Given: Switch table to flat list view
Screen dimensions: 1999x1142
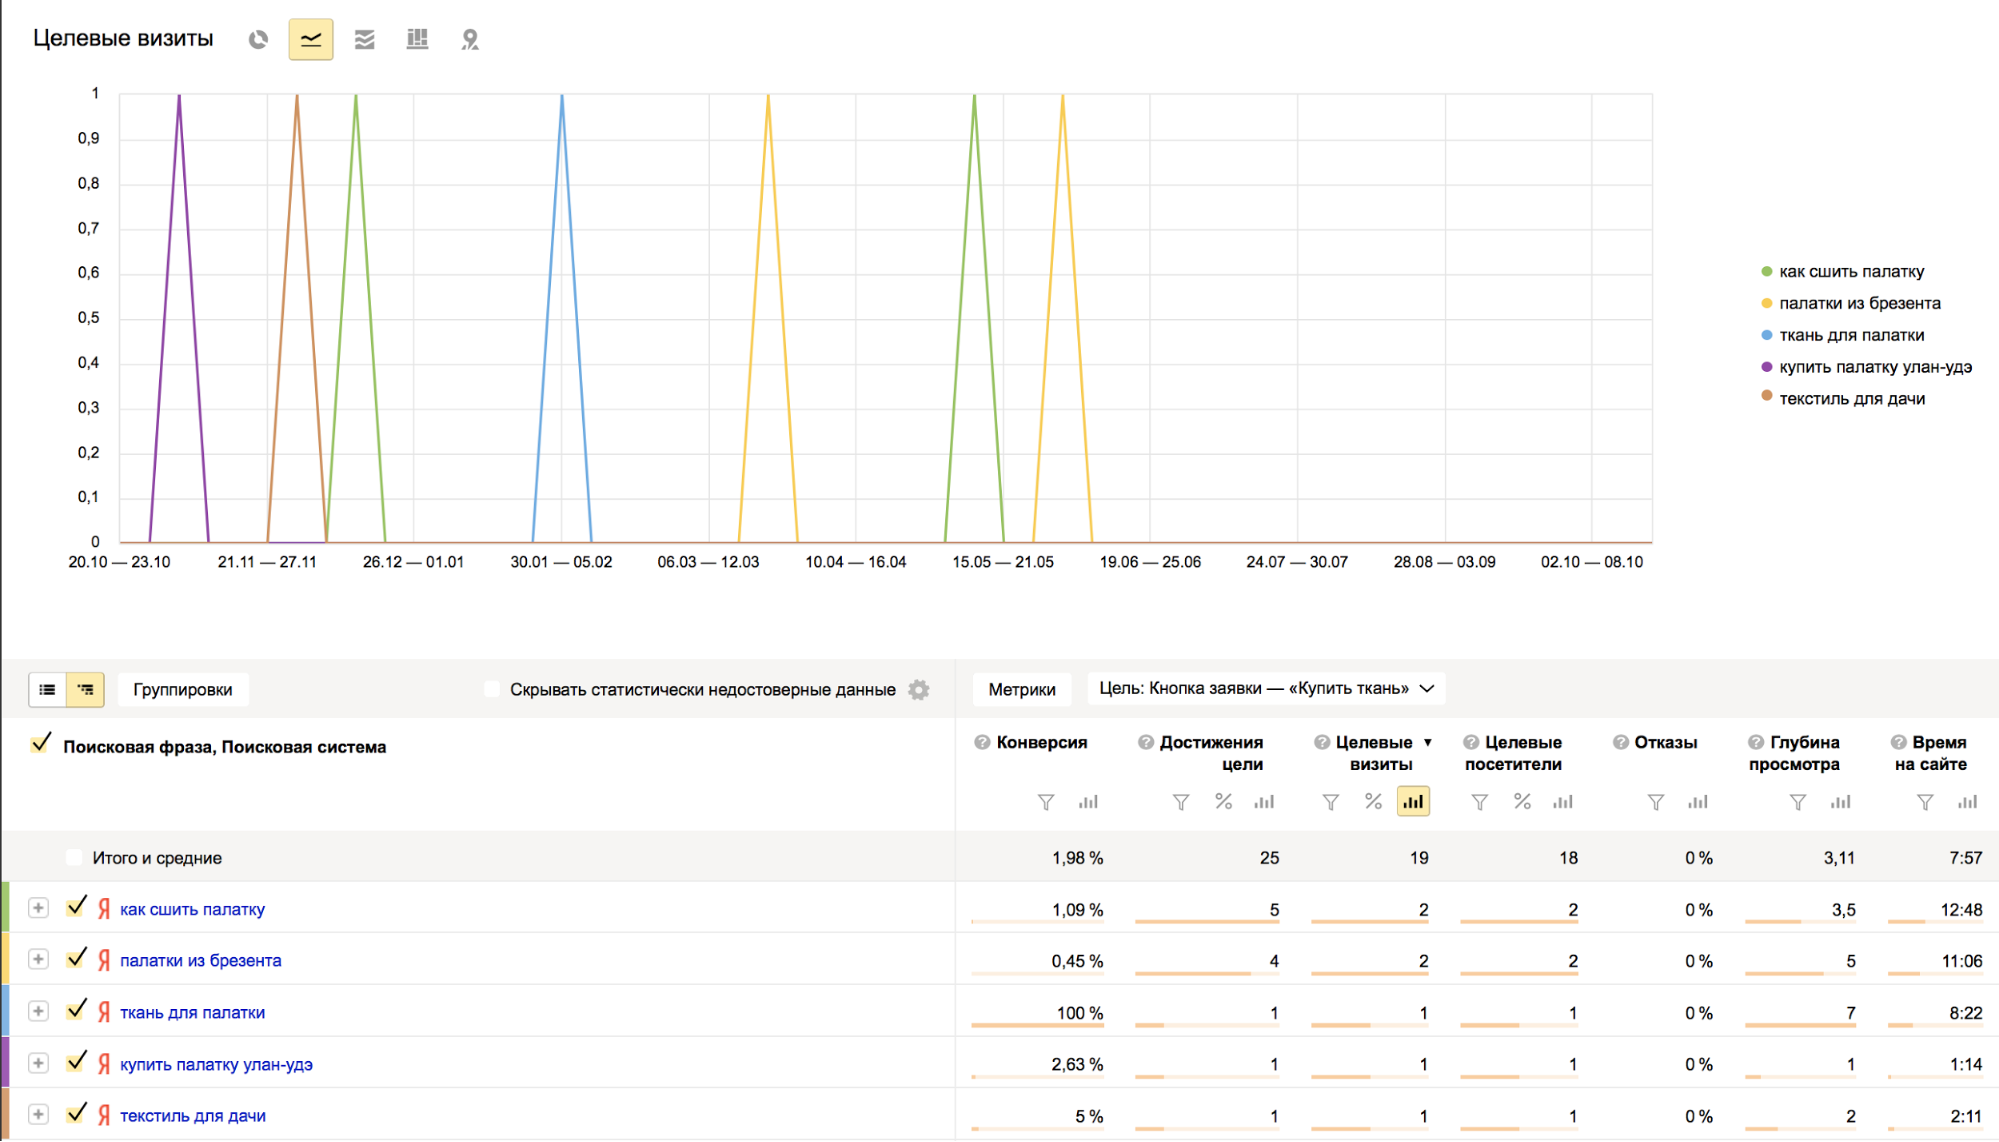Looking at the screenshot, I should pyautogui.click(x=47, y=690).
